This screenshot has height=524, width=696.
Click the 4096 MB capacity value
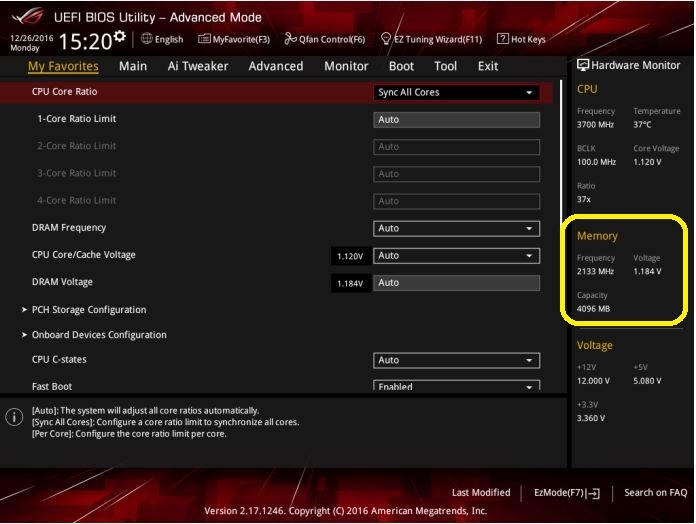click(x=593, y=309)
